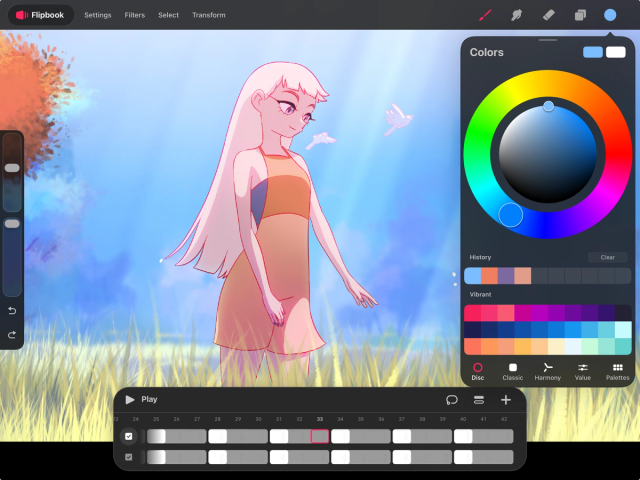Select the smudge tool icon
640x480 pixels.
[x=516, y=15]
